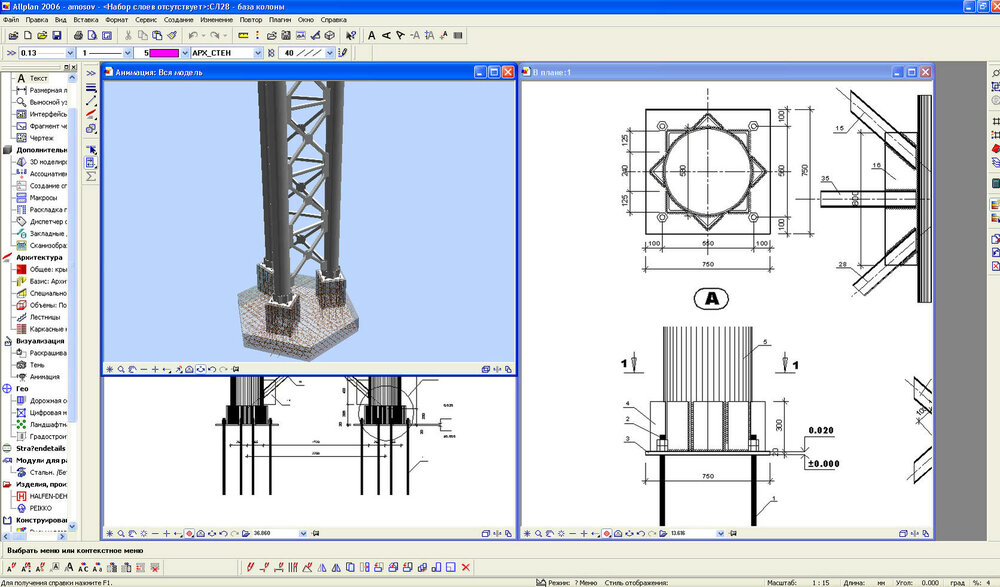Click the 3D box icon in top toolbar
This screenshot has height=587, width=1000.
[x=327, y=35]
